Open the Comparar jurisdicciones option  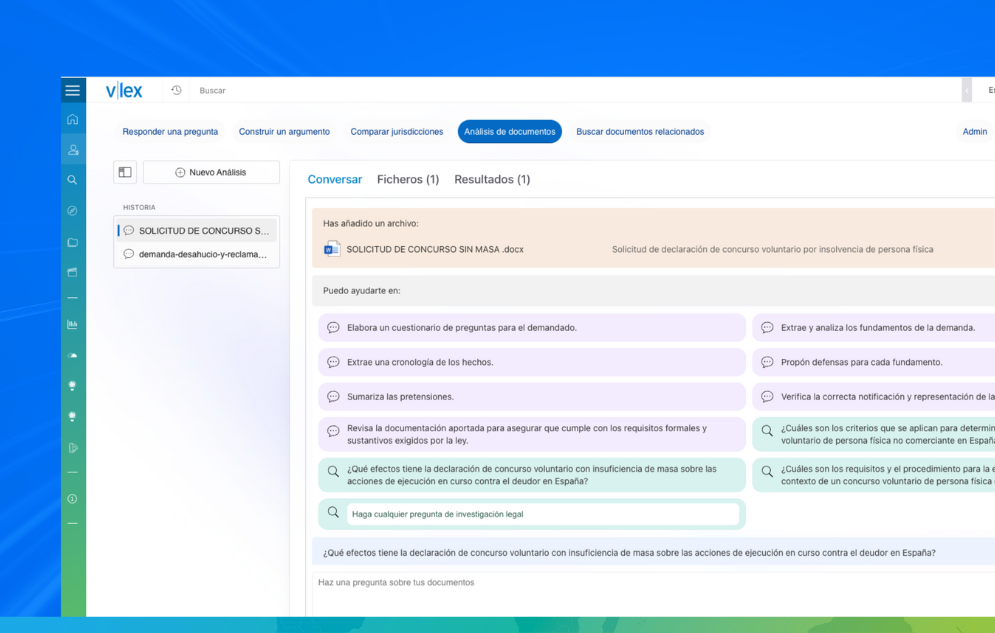(396, 131)
